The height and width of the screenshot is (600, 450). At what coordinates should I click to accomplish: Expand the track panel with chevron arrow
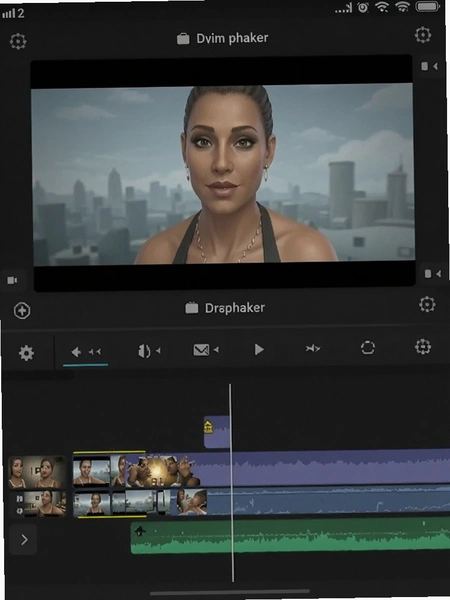point(24,540)
